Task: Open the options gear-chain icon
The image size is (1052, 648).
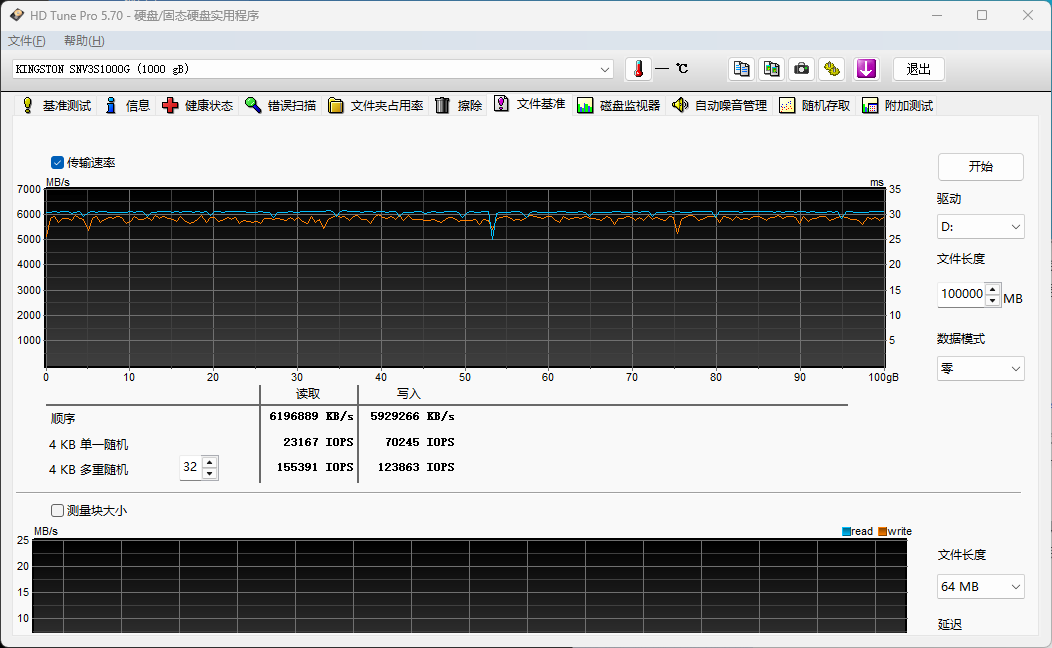Action: coord(831,69)
